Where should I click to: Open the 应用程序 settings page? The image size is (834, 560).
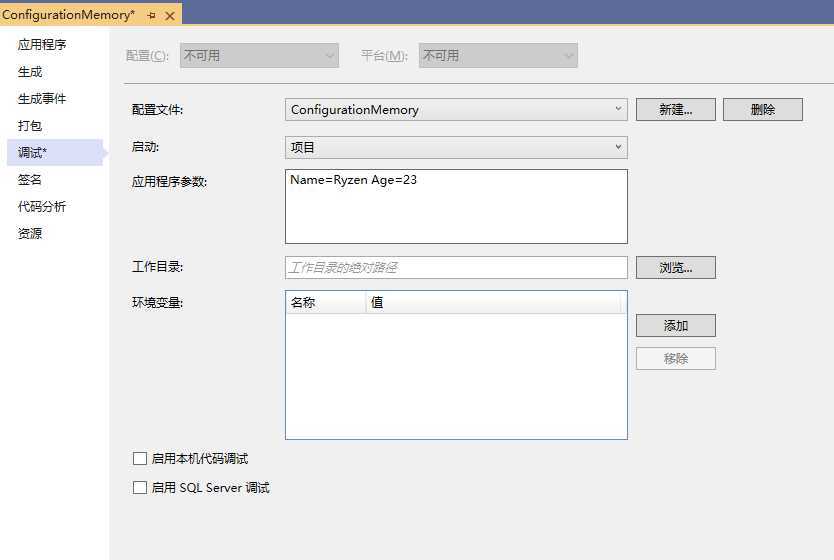[42, 45]
